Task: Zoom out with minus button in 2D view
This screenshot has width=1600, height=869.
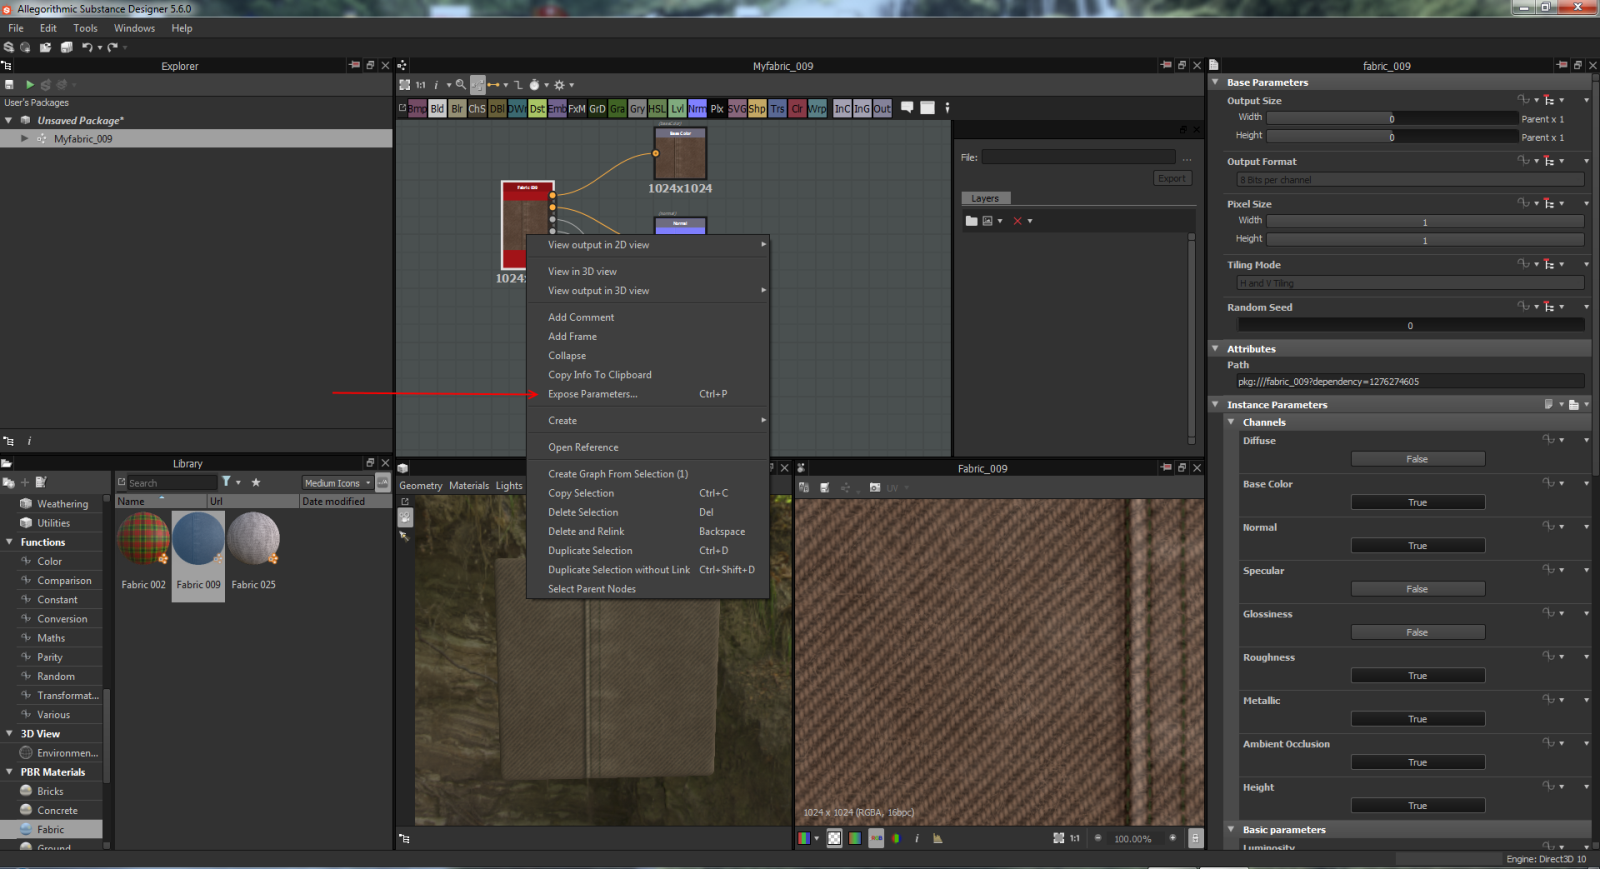Action: pos(1098,838)
